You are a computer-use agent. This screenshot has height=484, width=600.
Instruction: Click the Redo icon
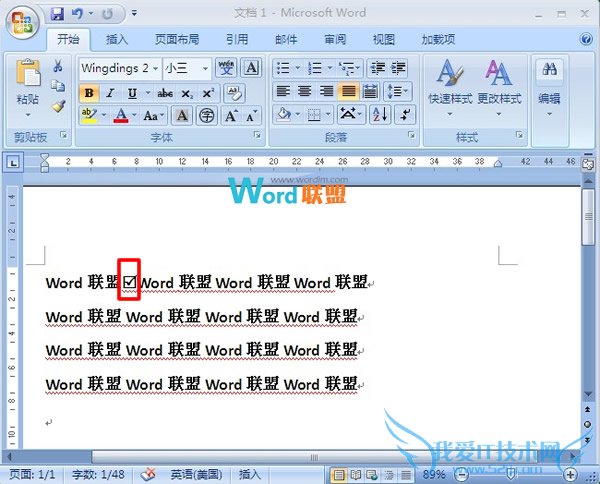(x=108, y=15)
